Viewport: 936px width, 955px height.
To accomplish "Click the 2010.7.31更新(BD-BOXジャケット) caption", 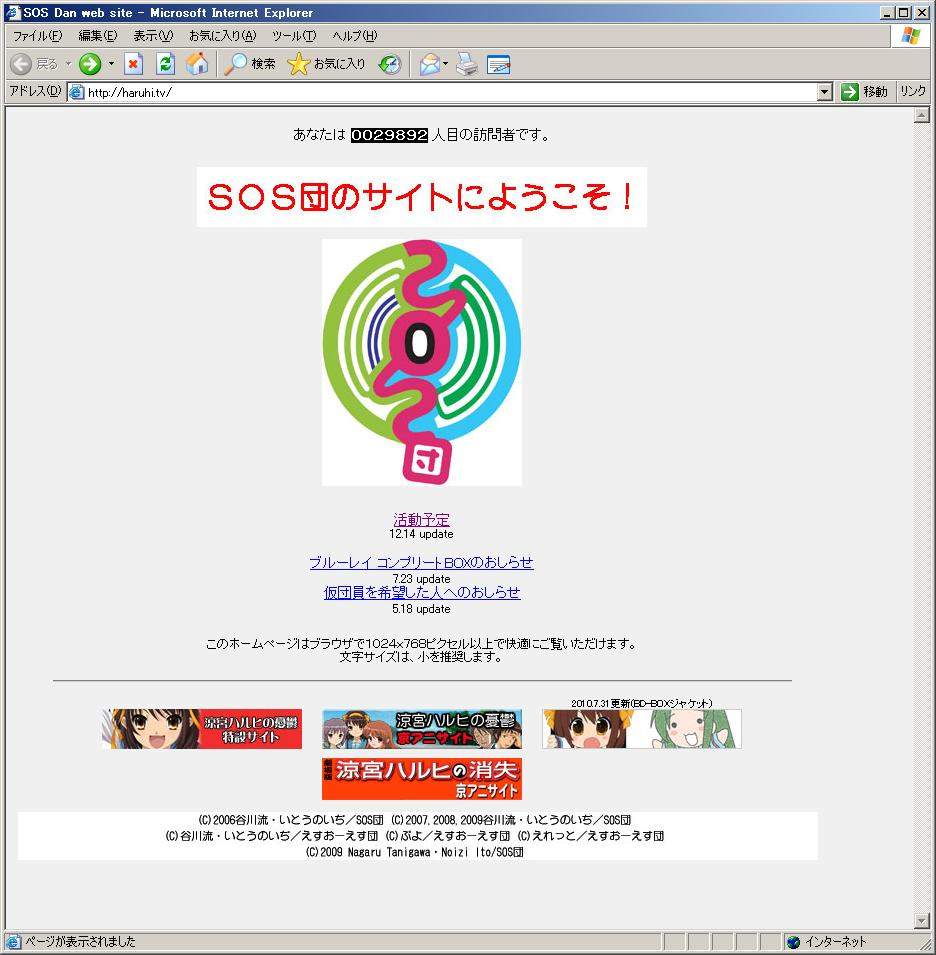I will point(641,703).
